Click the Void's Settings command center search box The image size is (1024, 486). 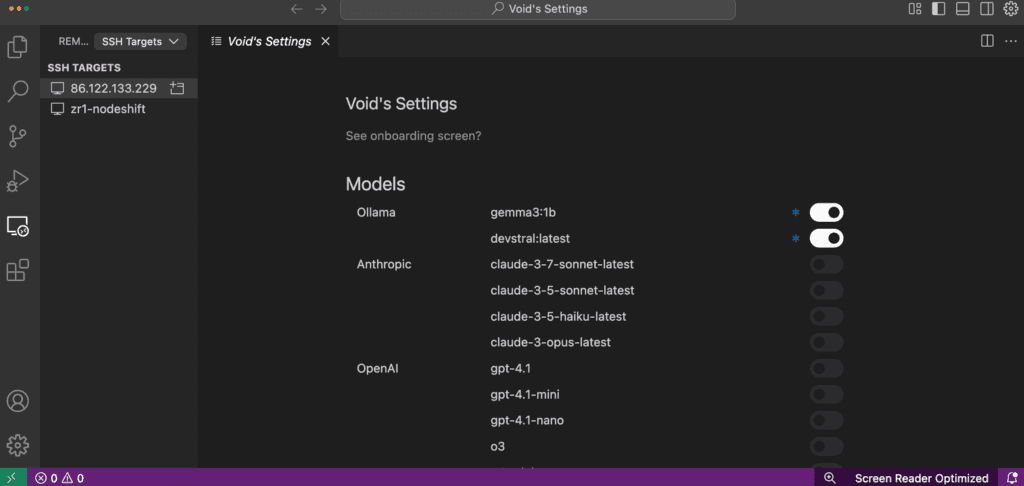click(x=537, y=9)
